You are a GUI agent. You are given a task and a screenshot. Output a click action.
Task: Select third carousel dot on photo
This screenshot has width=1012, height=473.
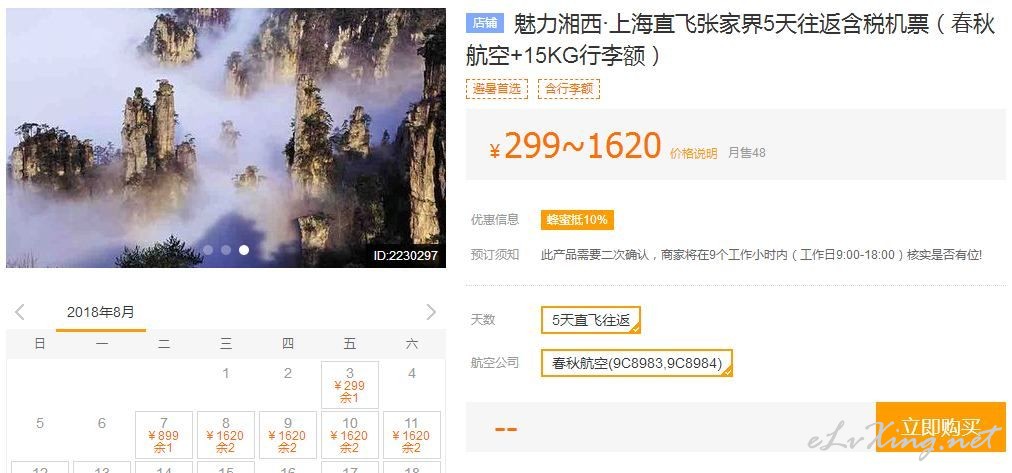click(244, 250)
